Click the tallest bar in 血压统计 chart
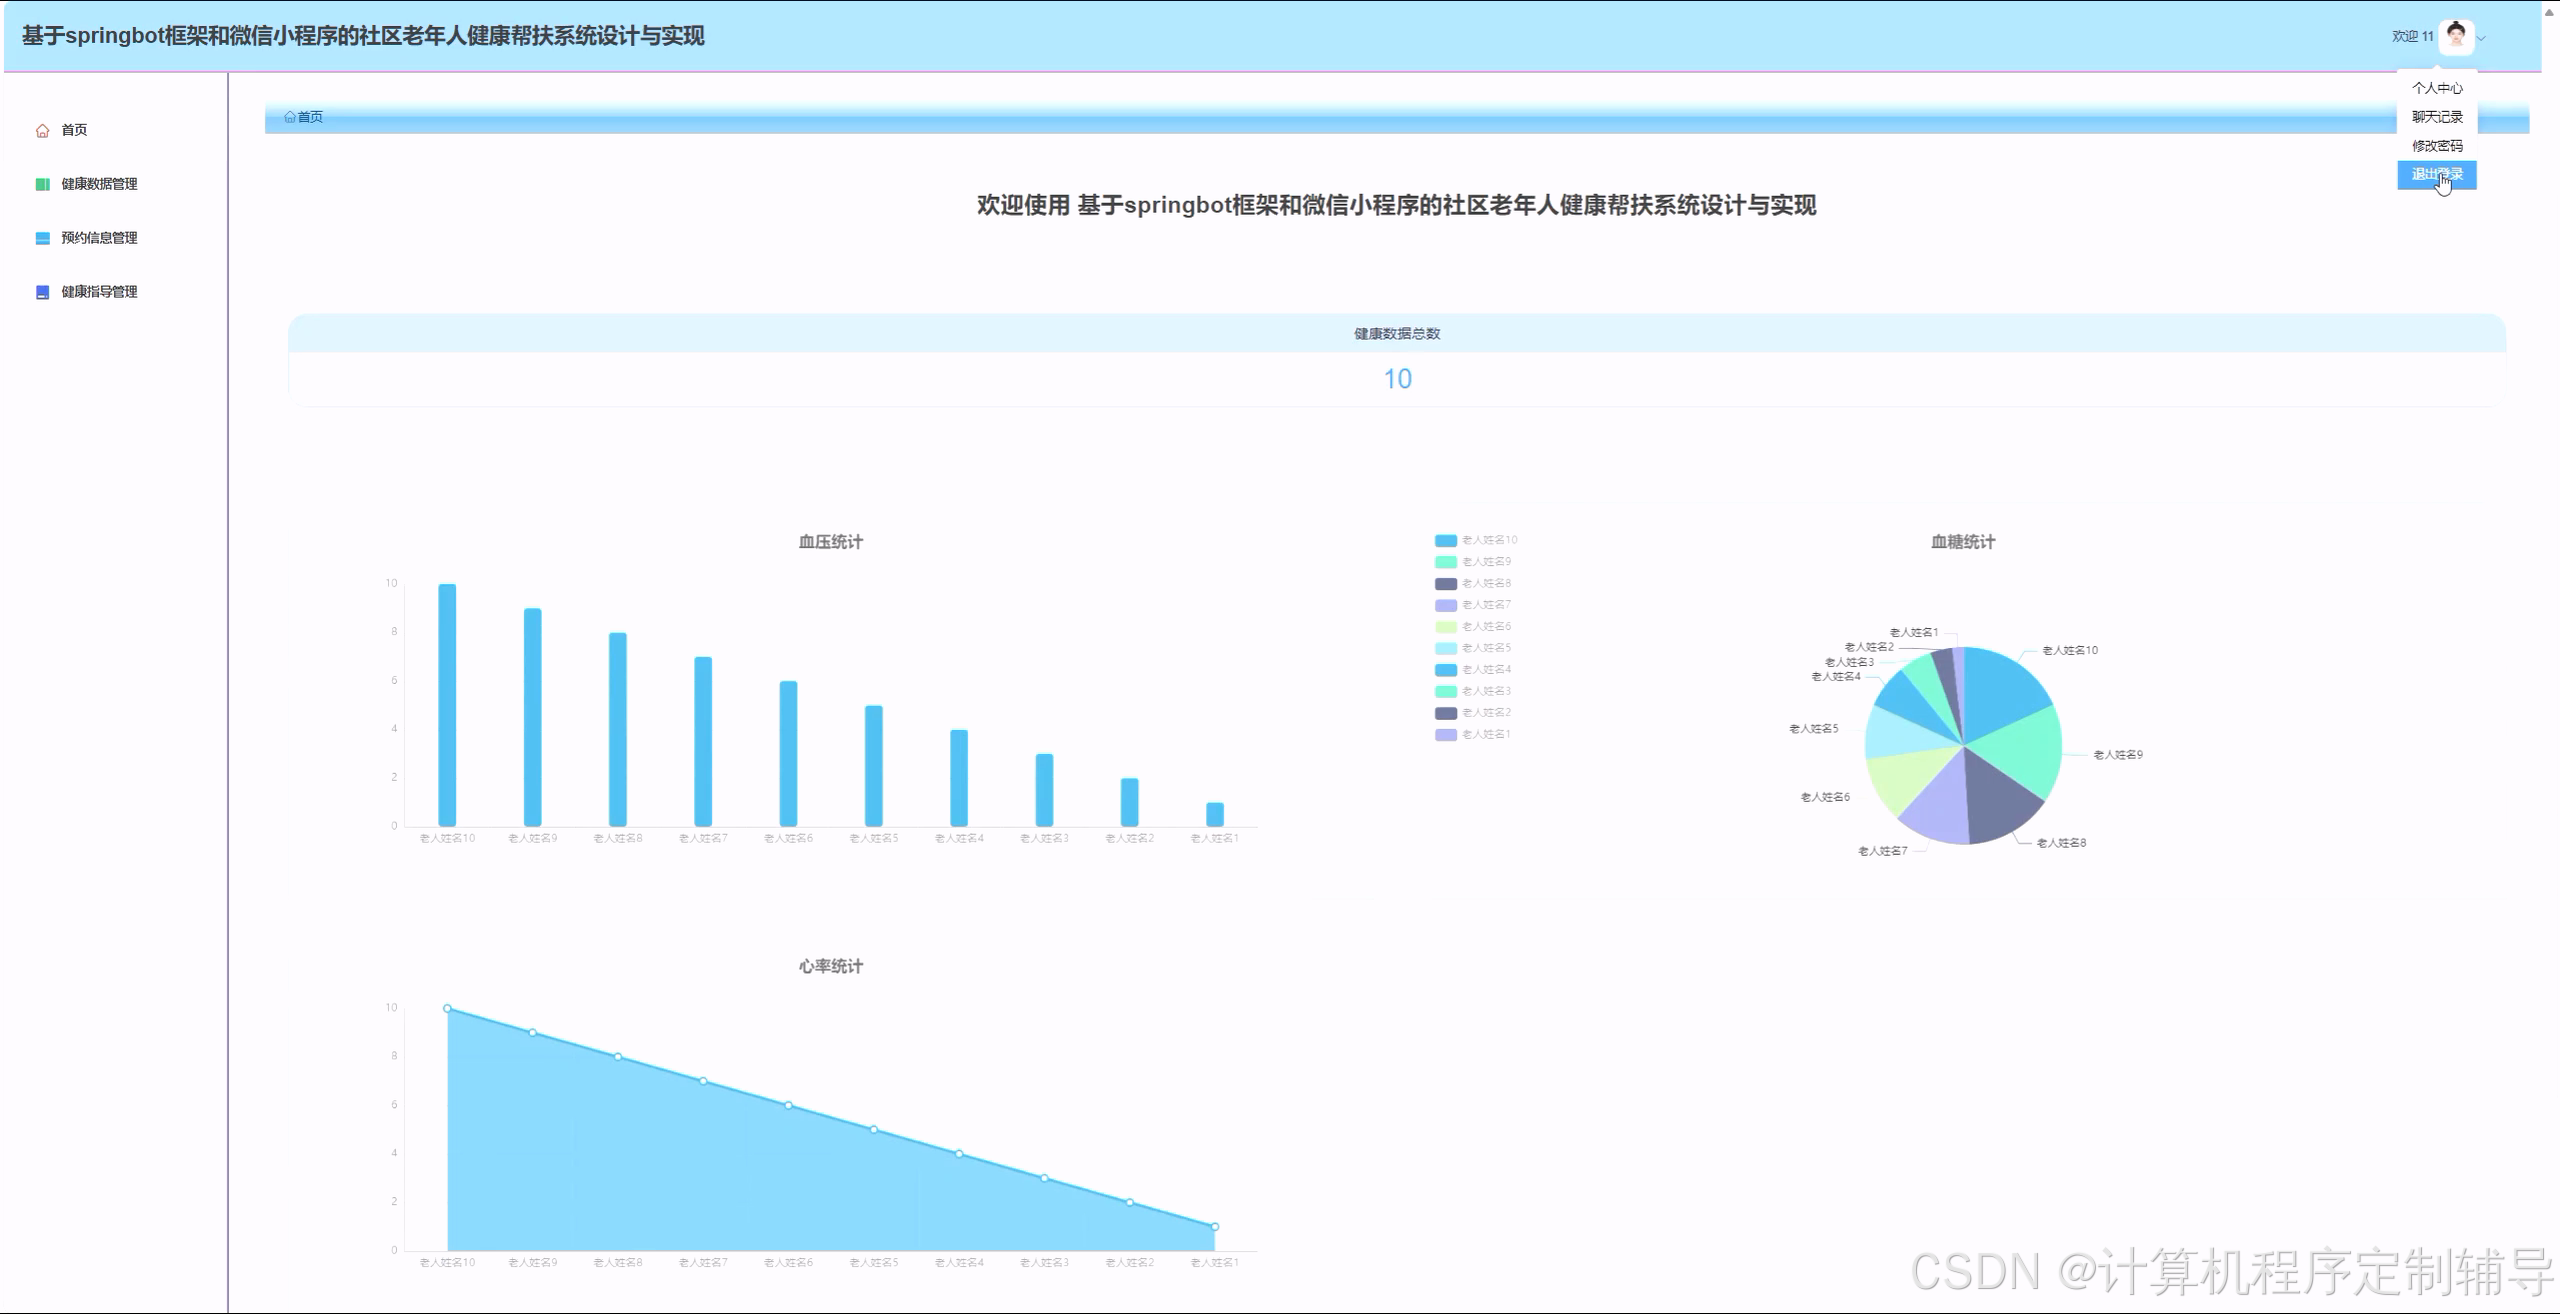Viewport: 2560px width, 1314px height. click(x=447, y=700)
